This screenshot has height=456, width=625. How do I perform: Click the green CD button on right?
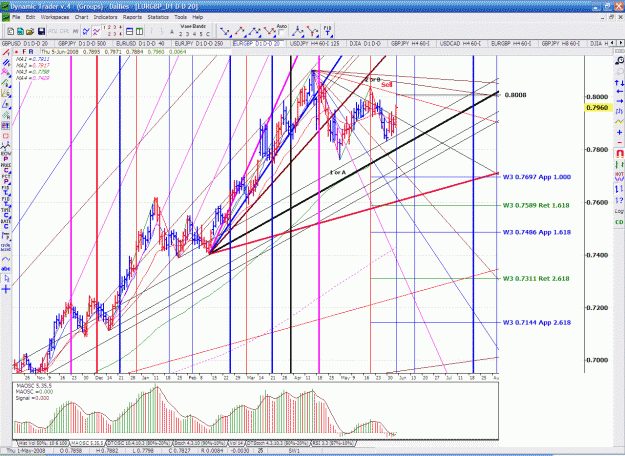(x=619, y=222)
